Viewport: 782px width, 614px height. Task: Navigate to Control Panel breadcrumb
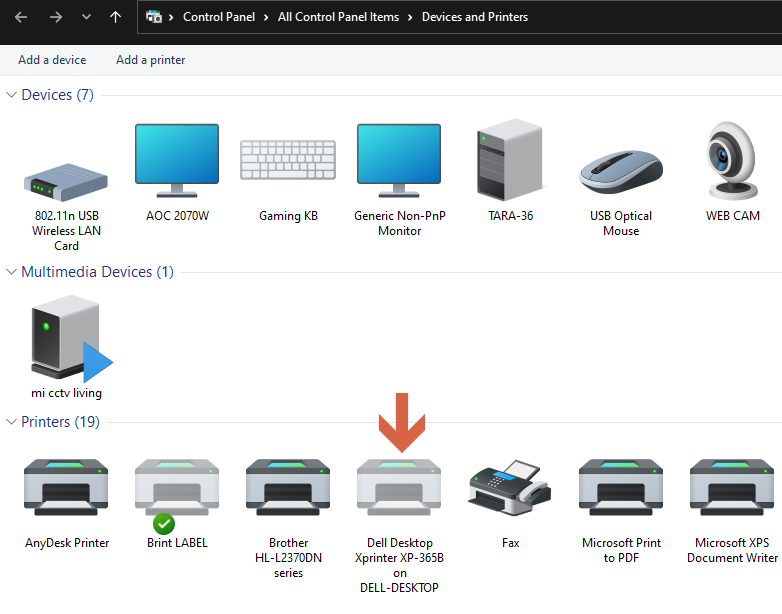pos(218,17)
